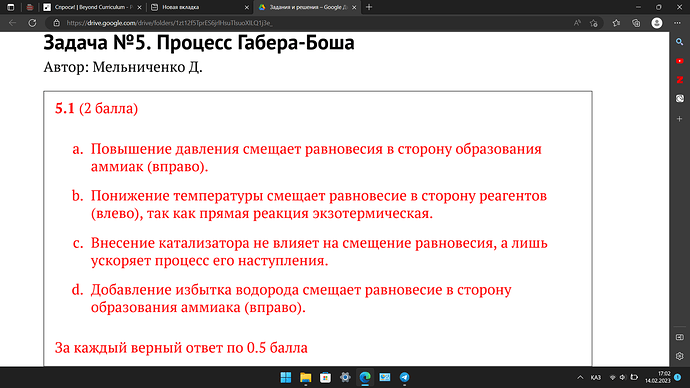The height and width of the screenshot is (388, 690).
Task: Open sidebar settings gear
Action: (679, 356)
